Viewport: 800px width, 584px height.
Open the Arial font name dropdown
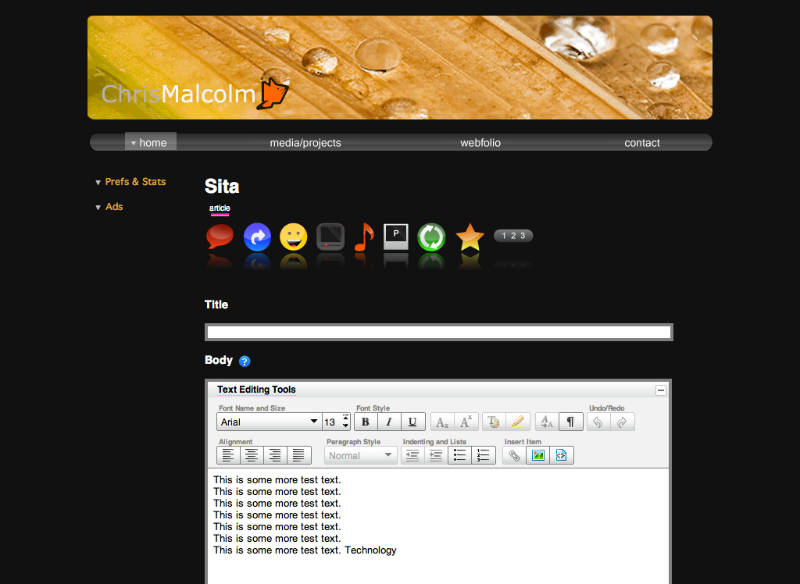pos(268,422)
